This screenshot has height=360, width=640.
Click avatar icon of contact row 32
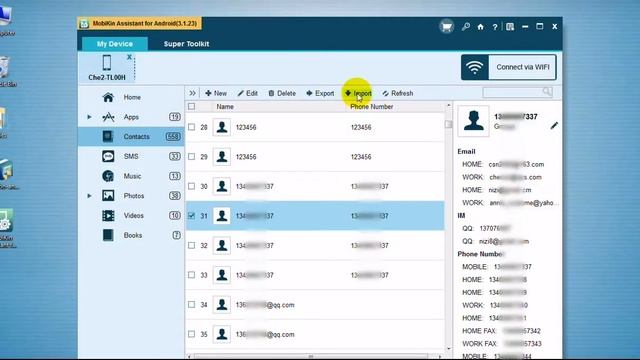(222, 245)
